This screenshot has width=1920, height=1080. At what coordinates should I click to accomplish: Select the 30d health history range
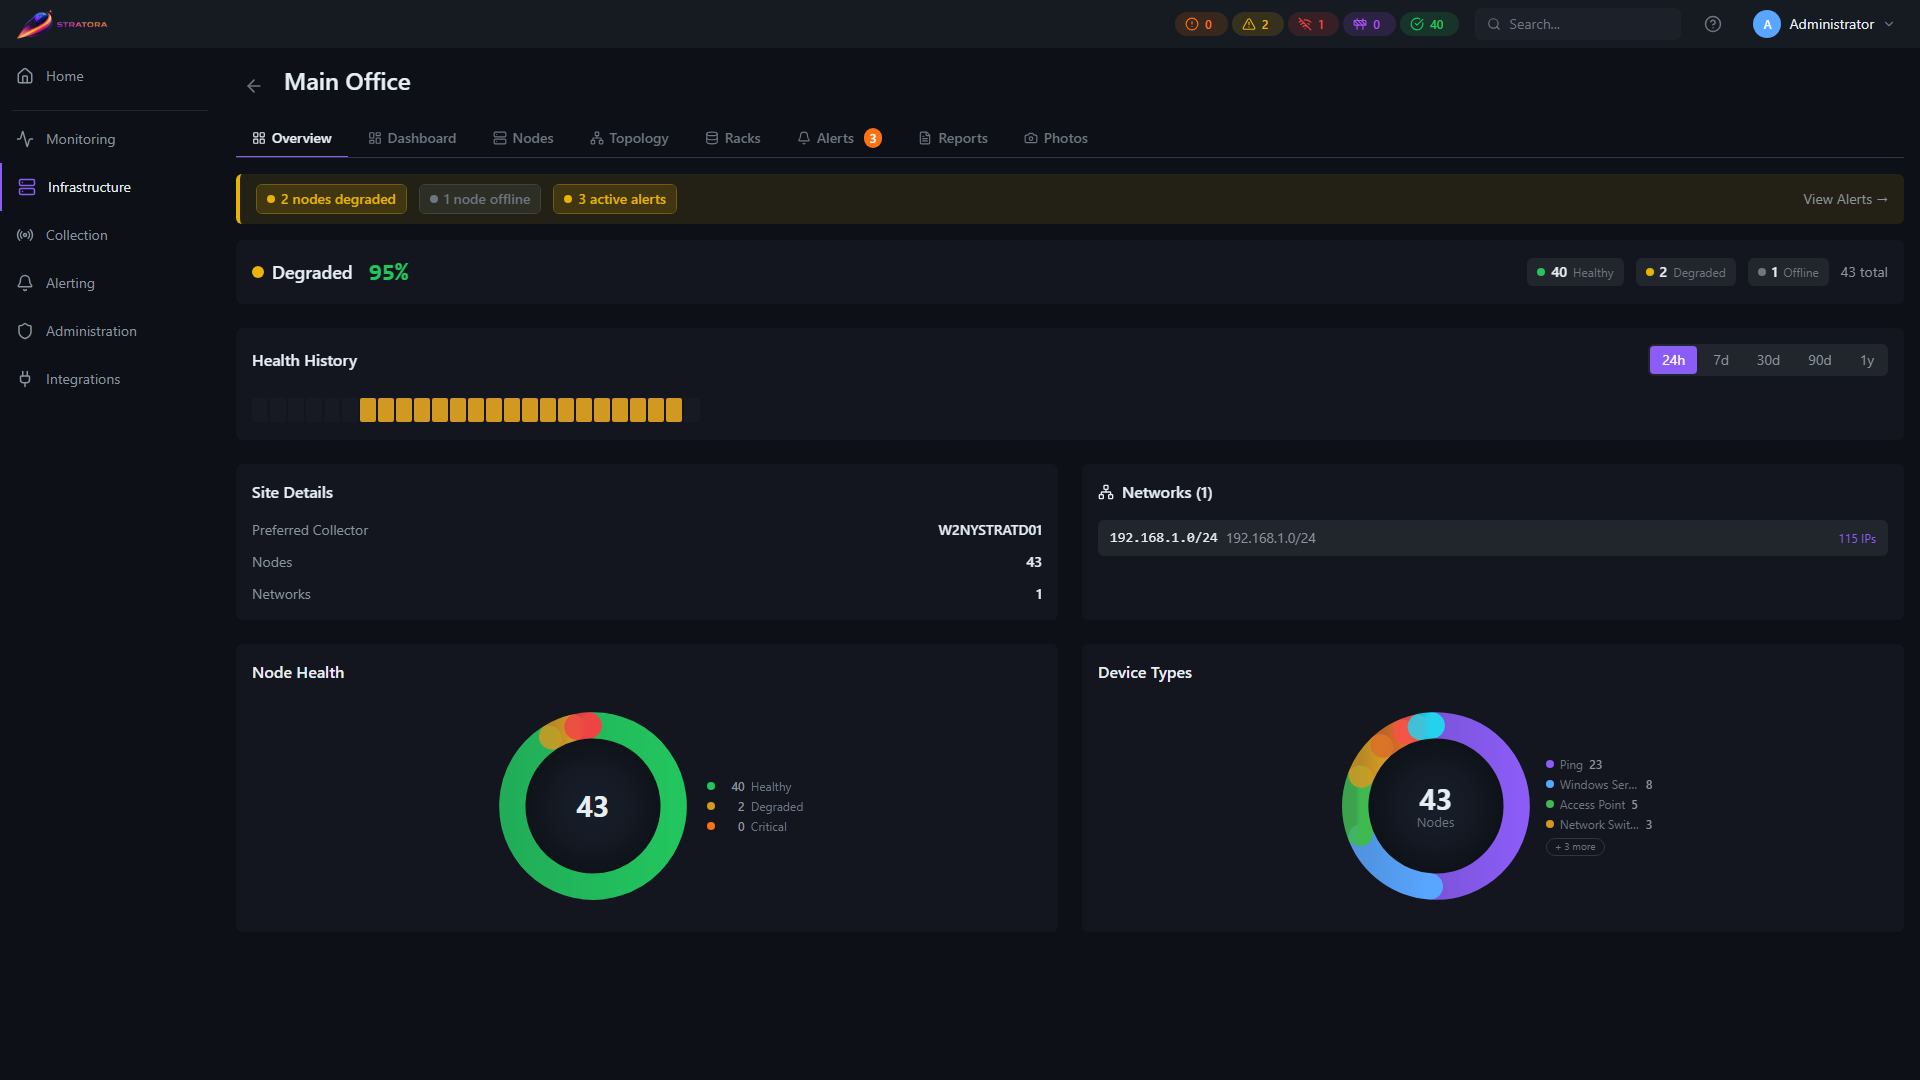click(x=1768, y=360)
